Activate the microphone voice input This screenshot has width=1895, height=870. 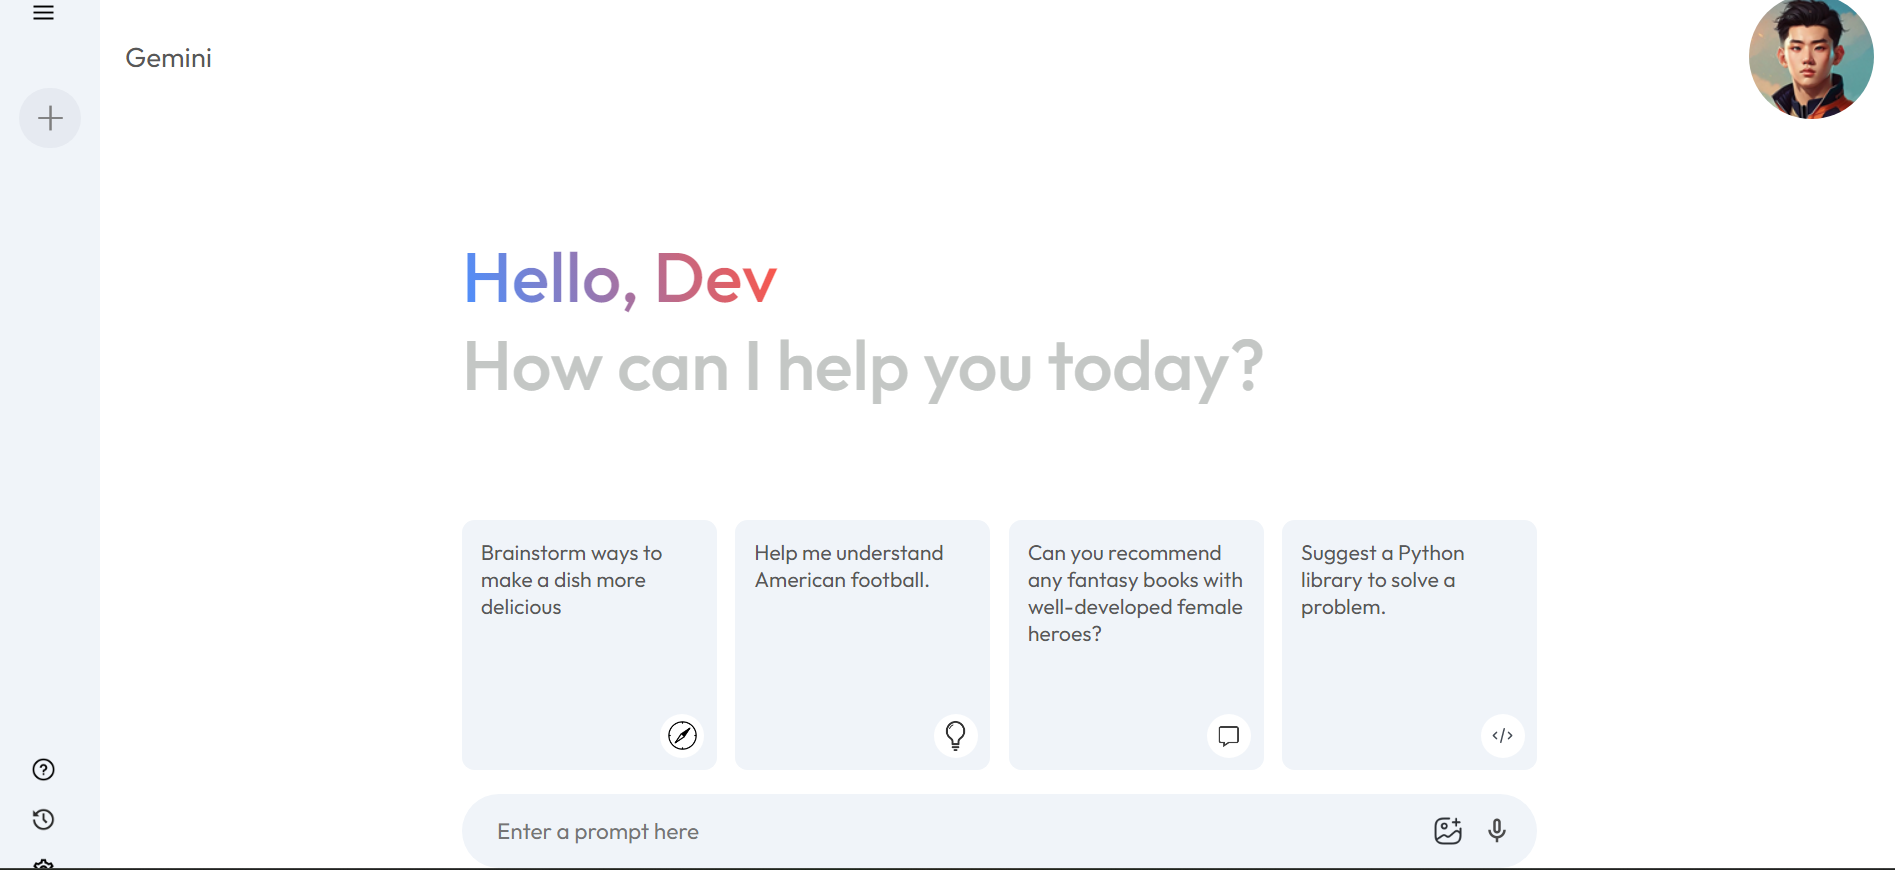pos(1496,830)
